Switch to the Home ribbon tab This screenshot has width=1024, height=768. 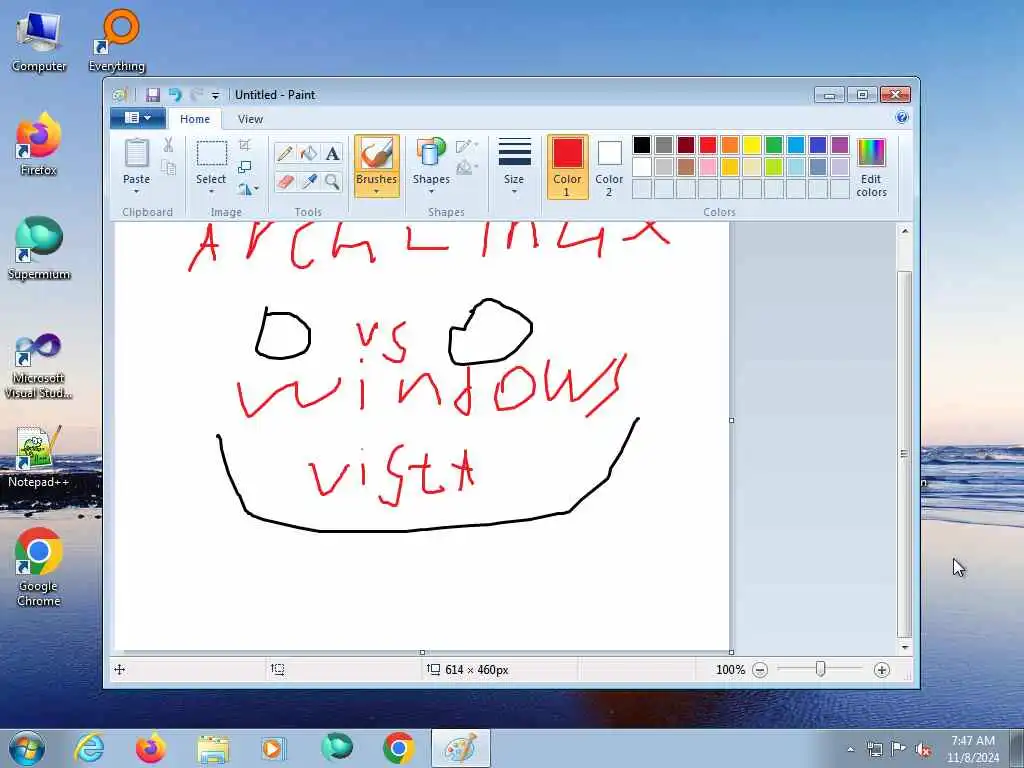pos(195,119)
